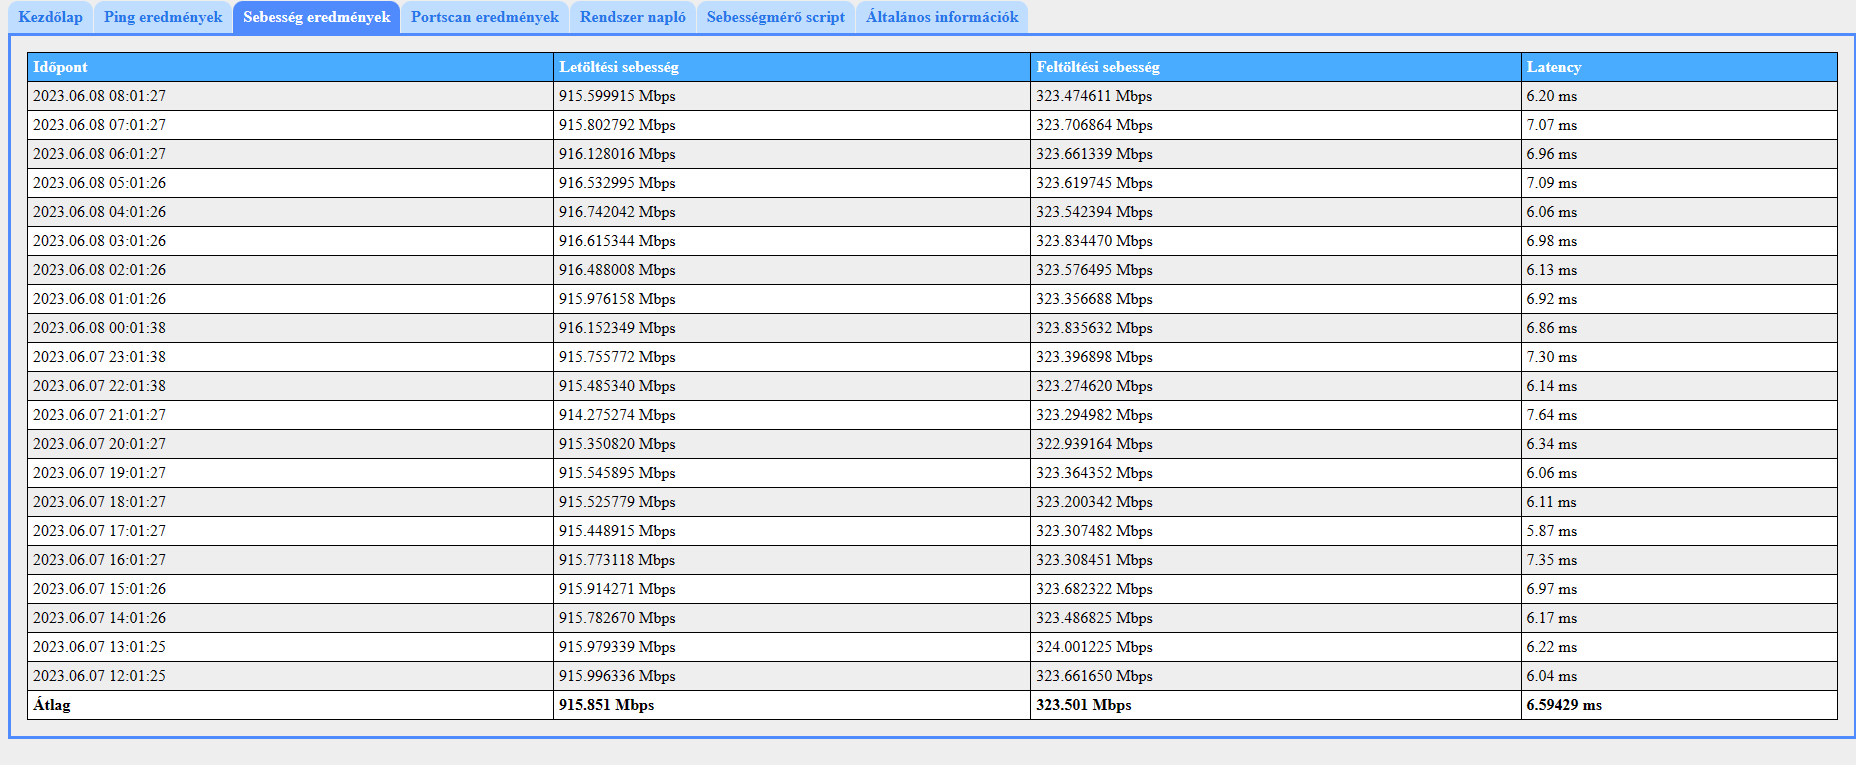Click upload value 323.200342 Mbps
Viewport: 1856px width, 765px height.
click(x=1094, y=502)
